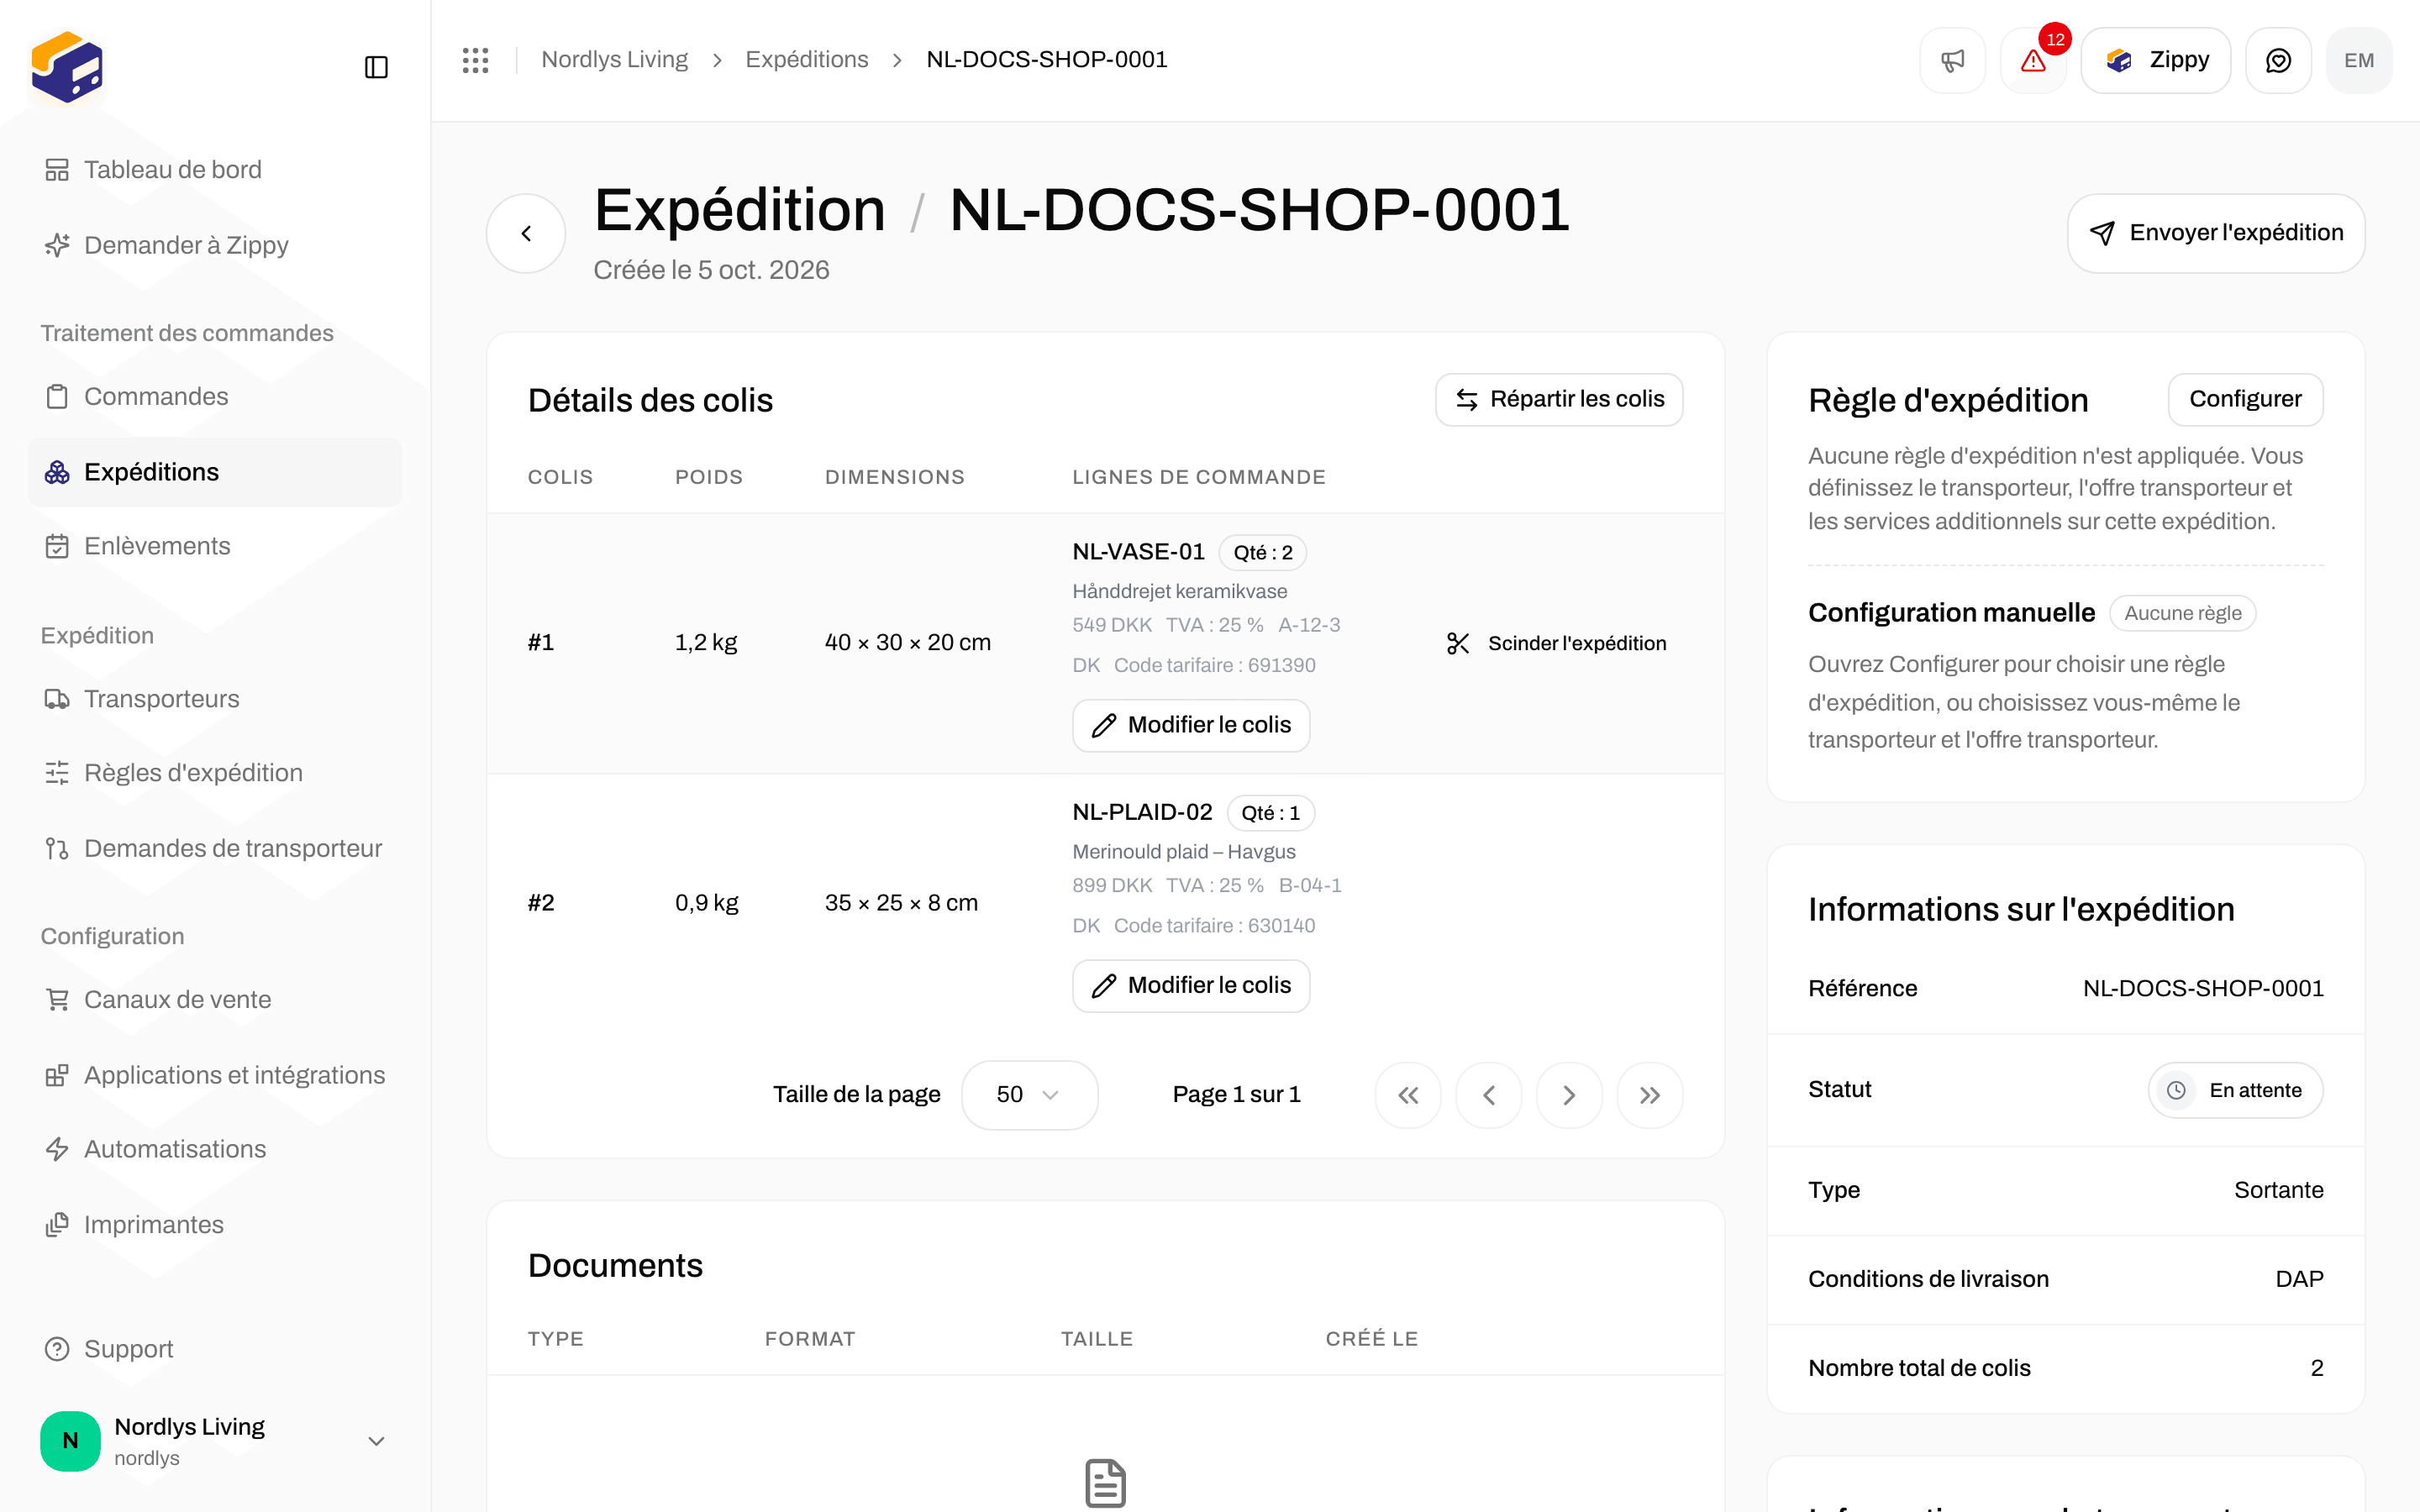Open Tableau de bord in sidebar
The image size is (2420, 1512).
click(x=215, y=170)
